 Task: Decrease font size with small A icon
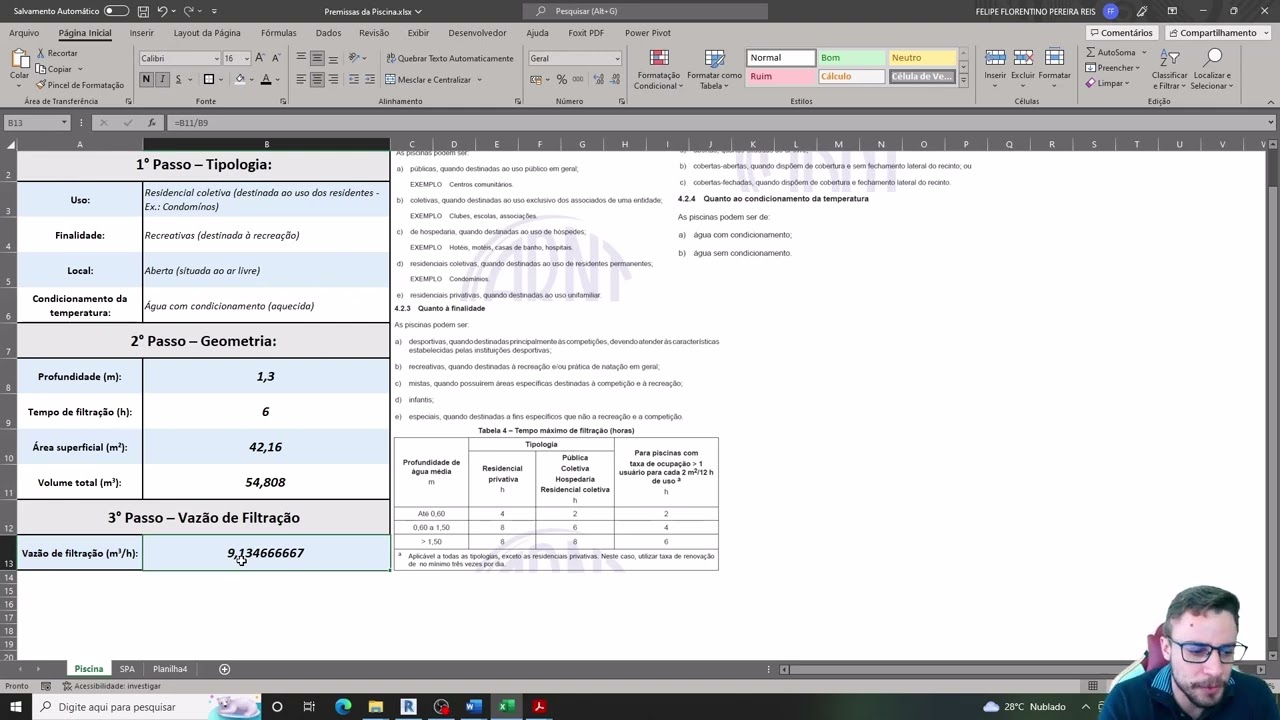(x=275, y=58)
